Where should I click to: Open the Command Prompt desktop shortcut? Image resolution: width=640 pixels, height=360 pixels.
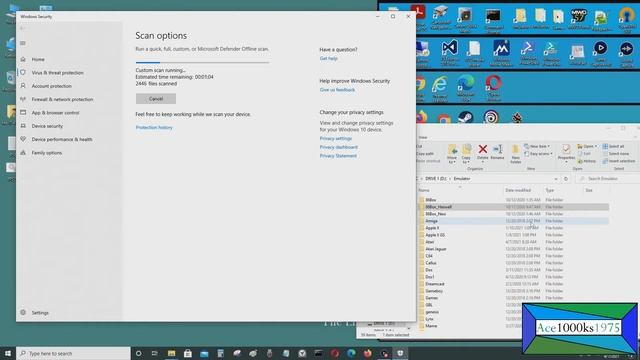coord(493,20)
